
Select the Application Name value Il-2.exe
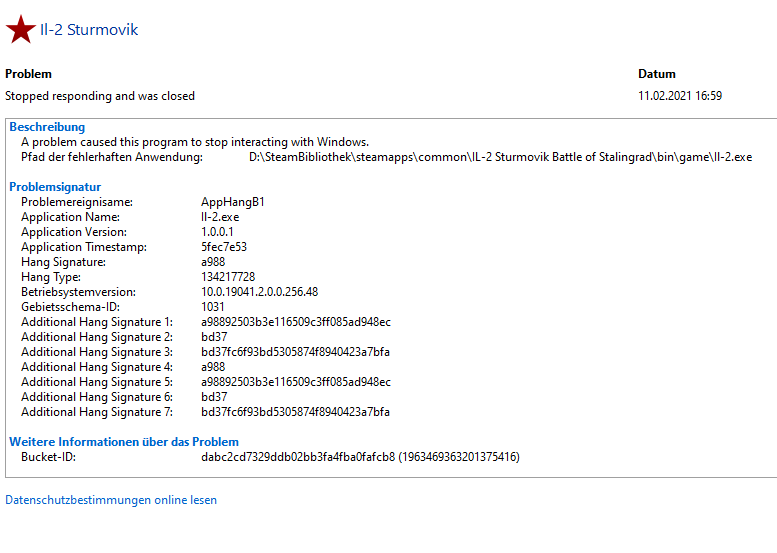coord(220,217)
